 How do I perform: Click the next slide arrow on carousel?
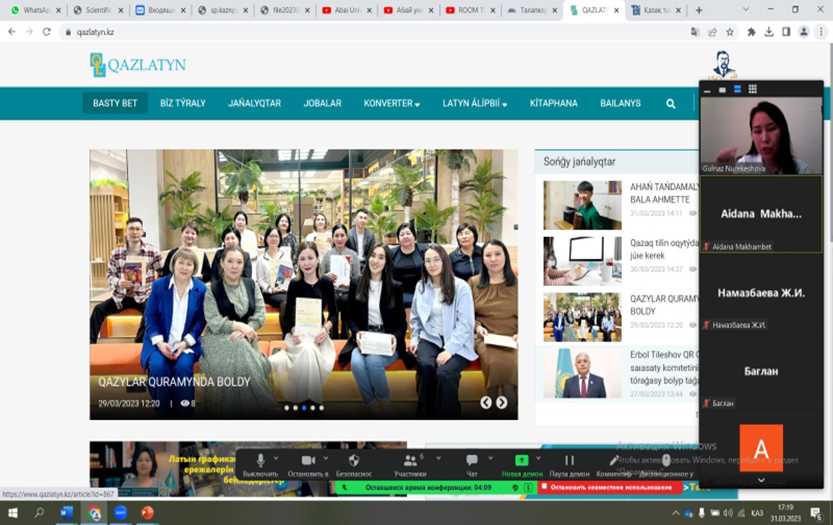(501, 403)
